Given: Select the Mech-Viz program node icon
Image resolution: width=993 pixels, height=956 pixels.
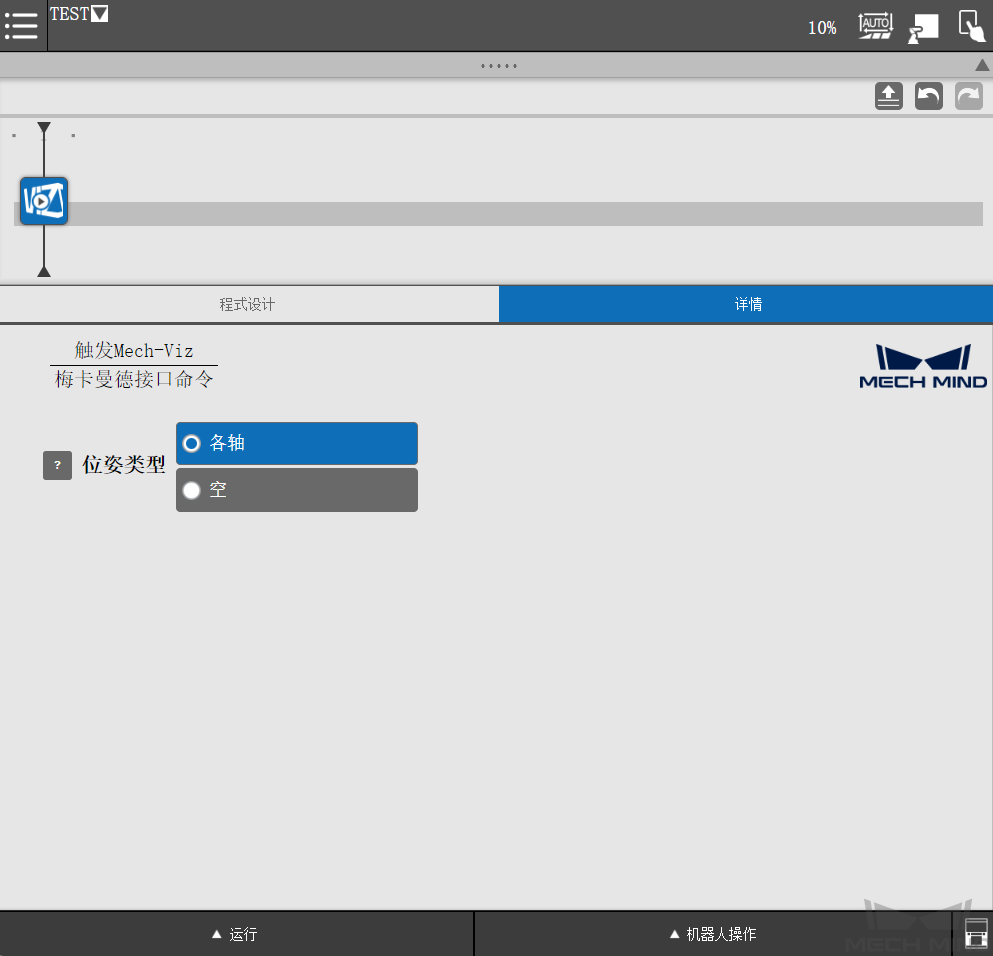Looking at the screenshot, I should click(43, 200).
